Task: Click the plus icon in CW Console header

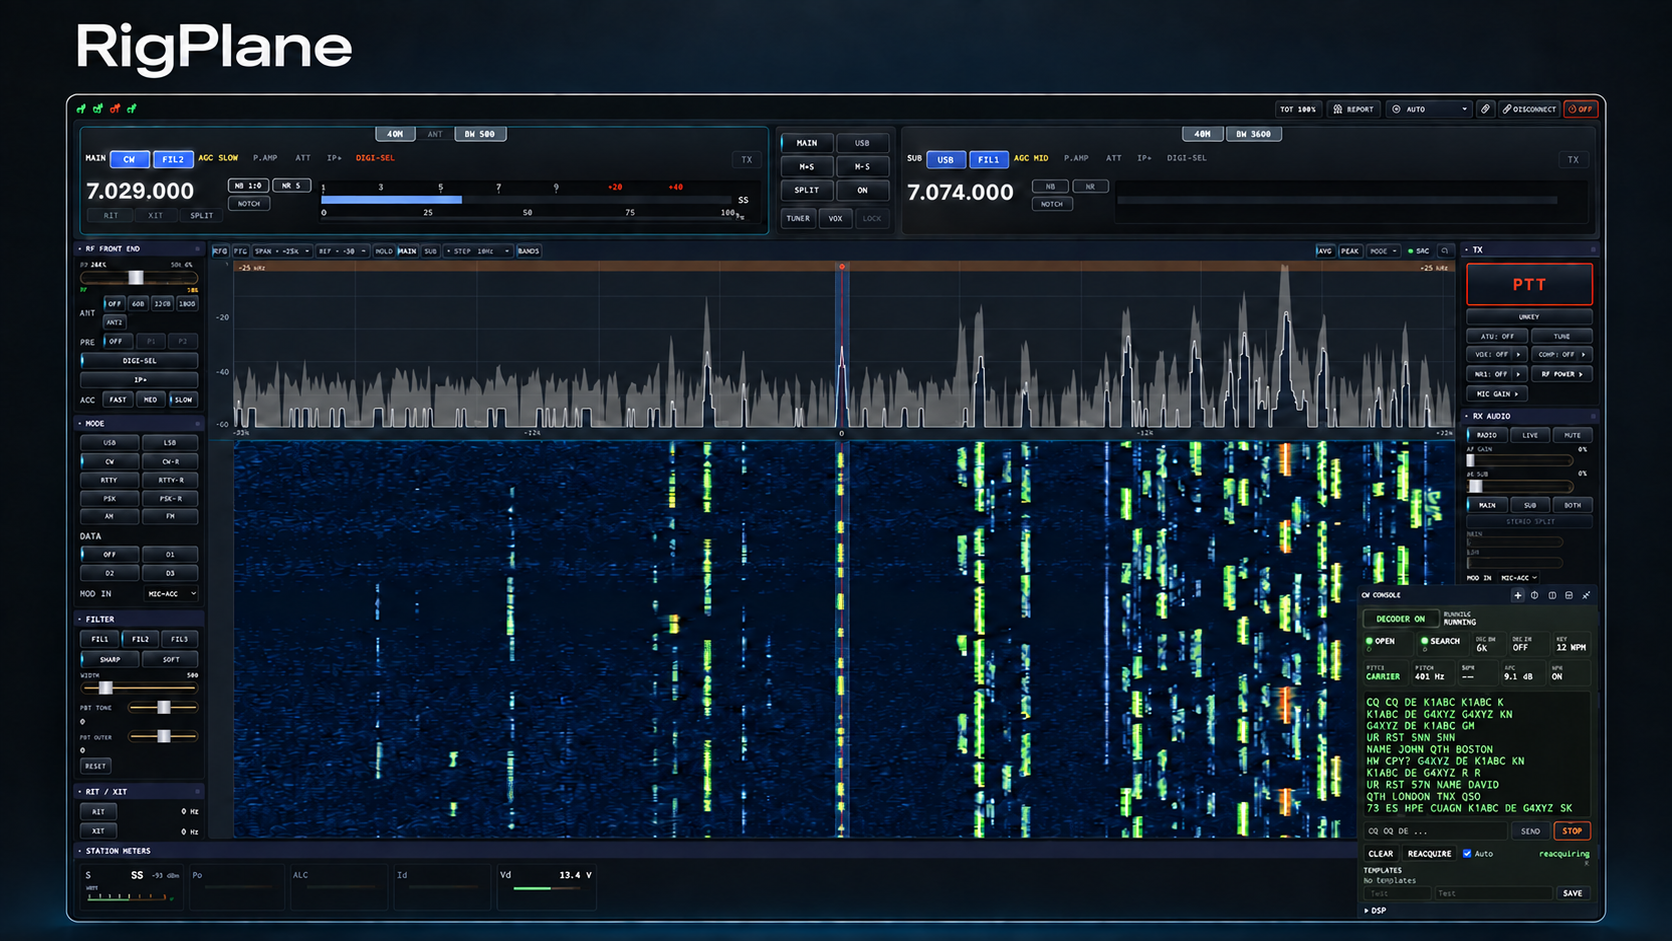Action: 1517,595
